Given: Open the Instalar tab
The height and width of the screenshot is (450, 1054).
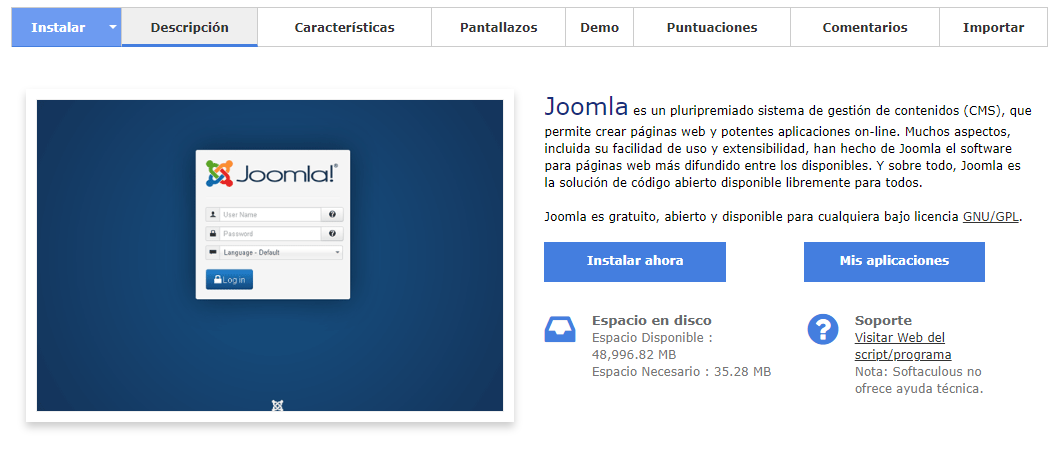Looking at the screenshot, I should 58,28.
